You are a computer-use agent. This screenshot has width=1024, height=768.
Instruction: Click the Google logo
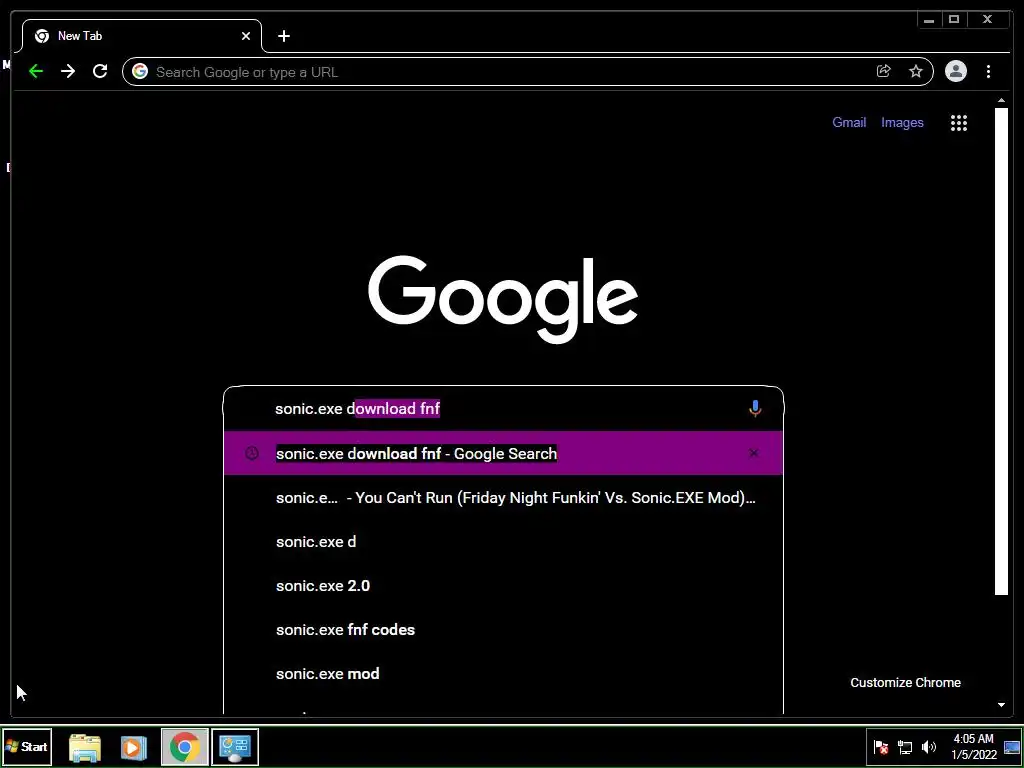pyautogui.click(x=503, y=299)
